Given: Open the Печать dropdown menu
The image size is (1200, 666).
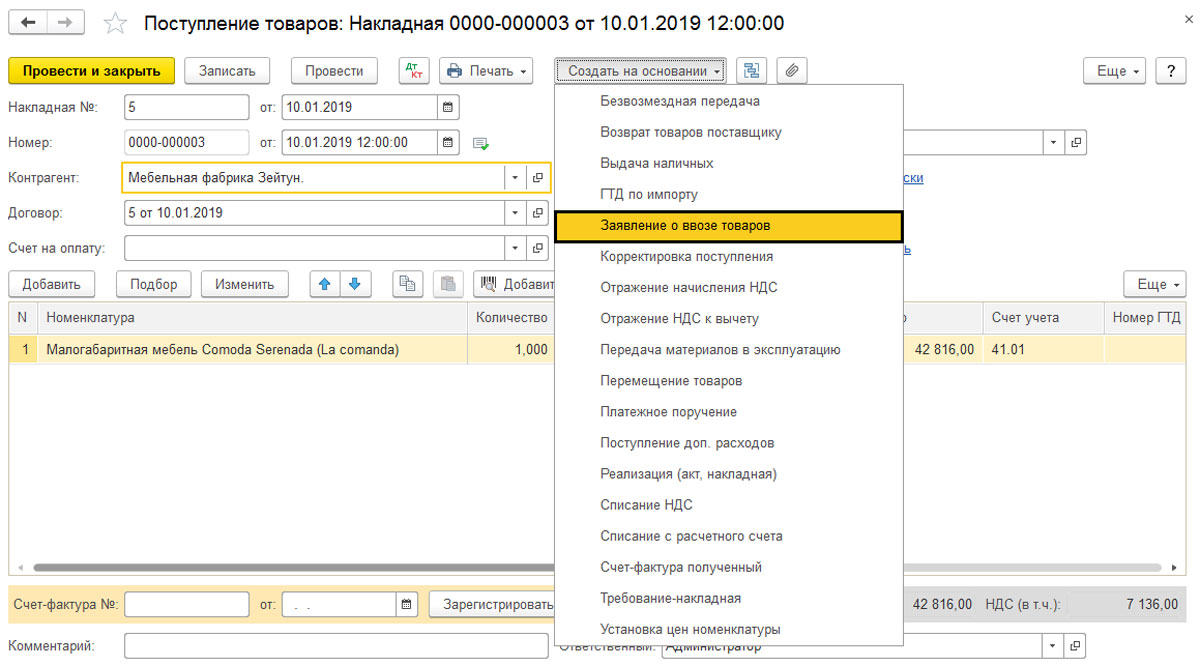Looking at the screenshot, I should click(x=486, y=71).
